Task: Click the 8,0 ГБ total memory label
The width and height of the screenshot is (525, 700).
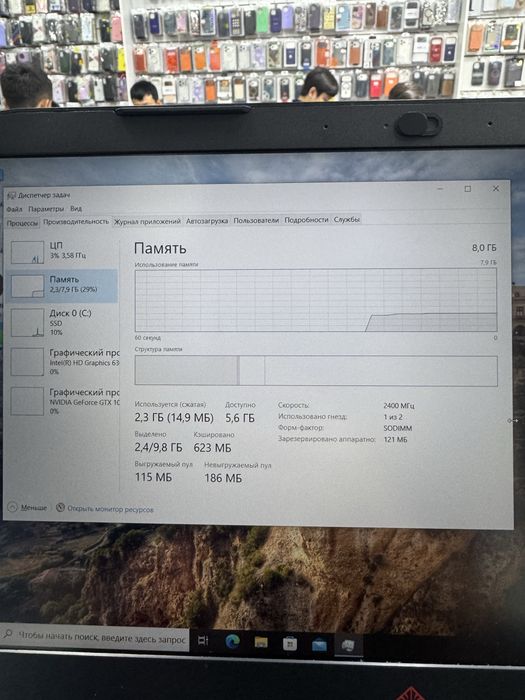Action: click(x=484, y=247)
